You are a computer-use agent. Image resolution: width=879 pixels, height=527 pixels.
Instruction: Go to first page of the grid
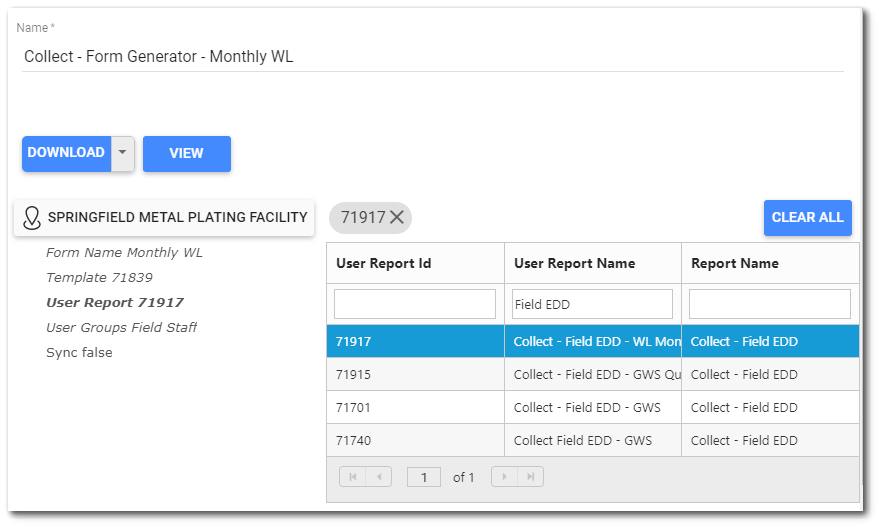point(353,477)
